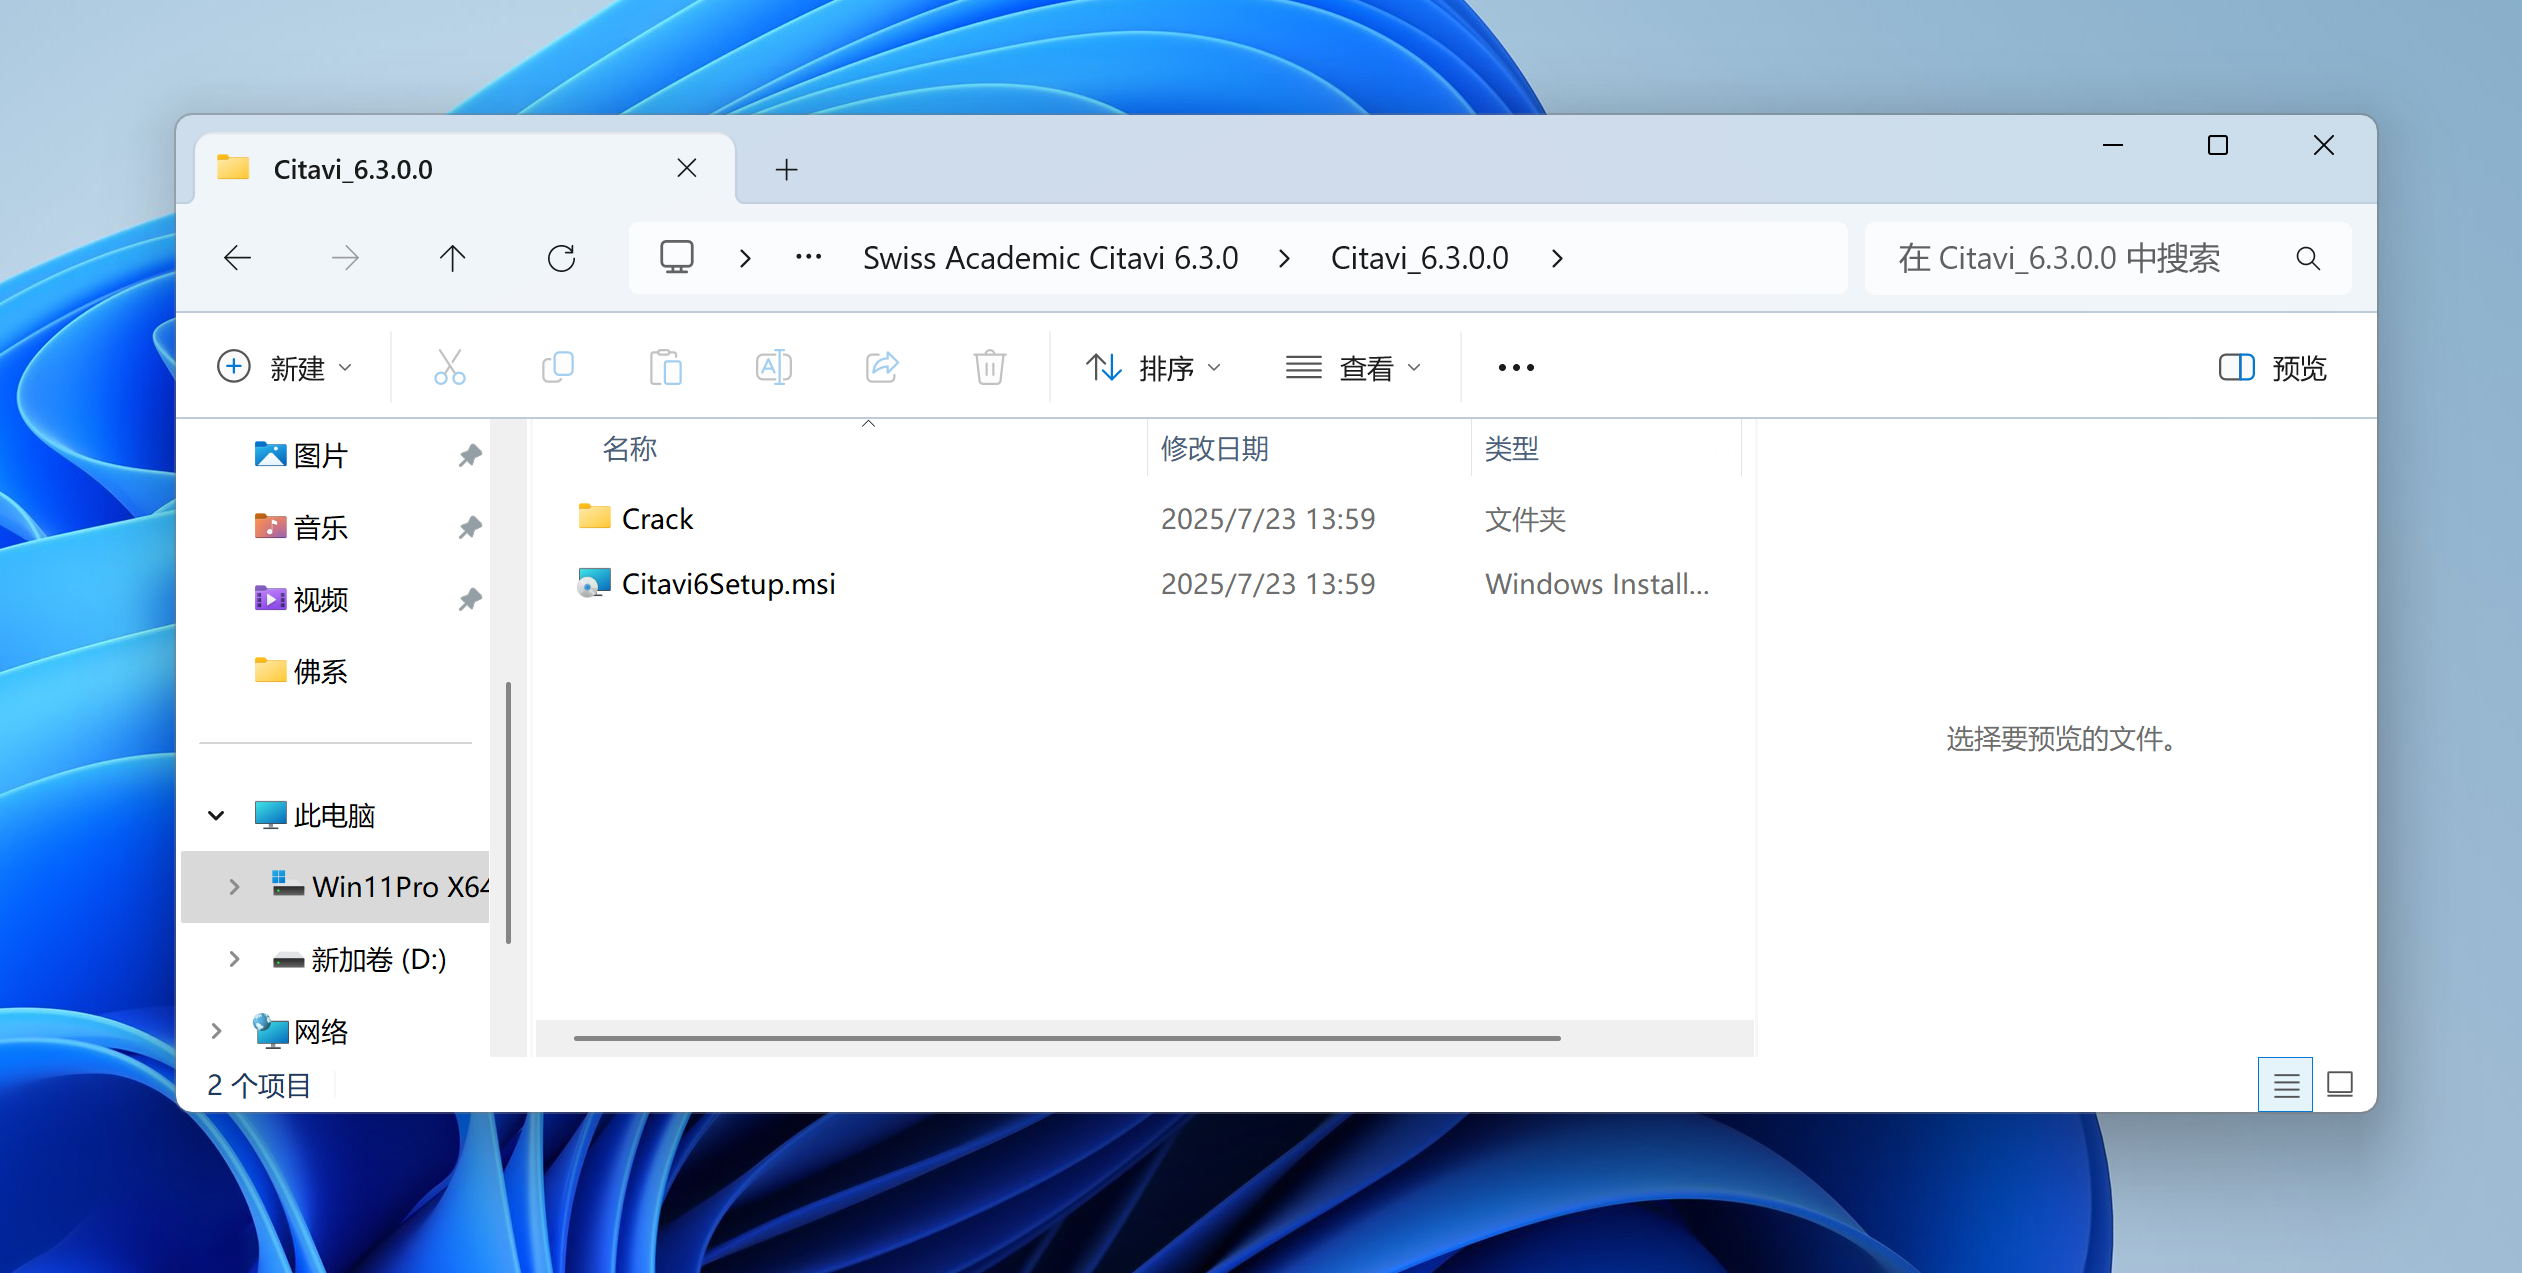Switch to details list view
This screenshot has height=1273, width=2522.
click(2285, 1085)
